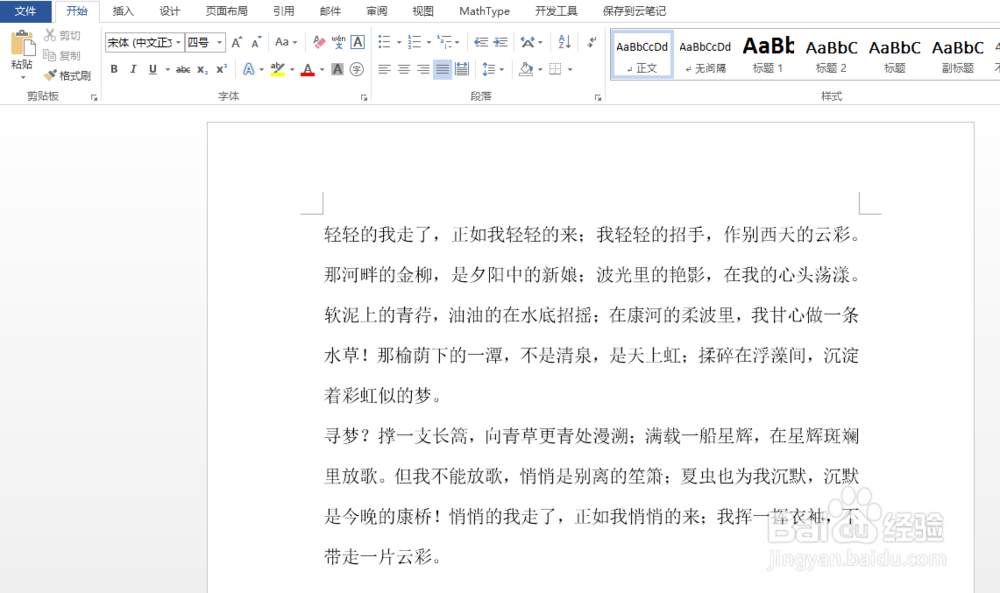This screenshot has height=593, width=1000.
Task: Toggle Underline formatting
Action: (152, 69)
